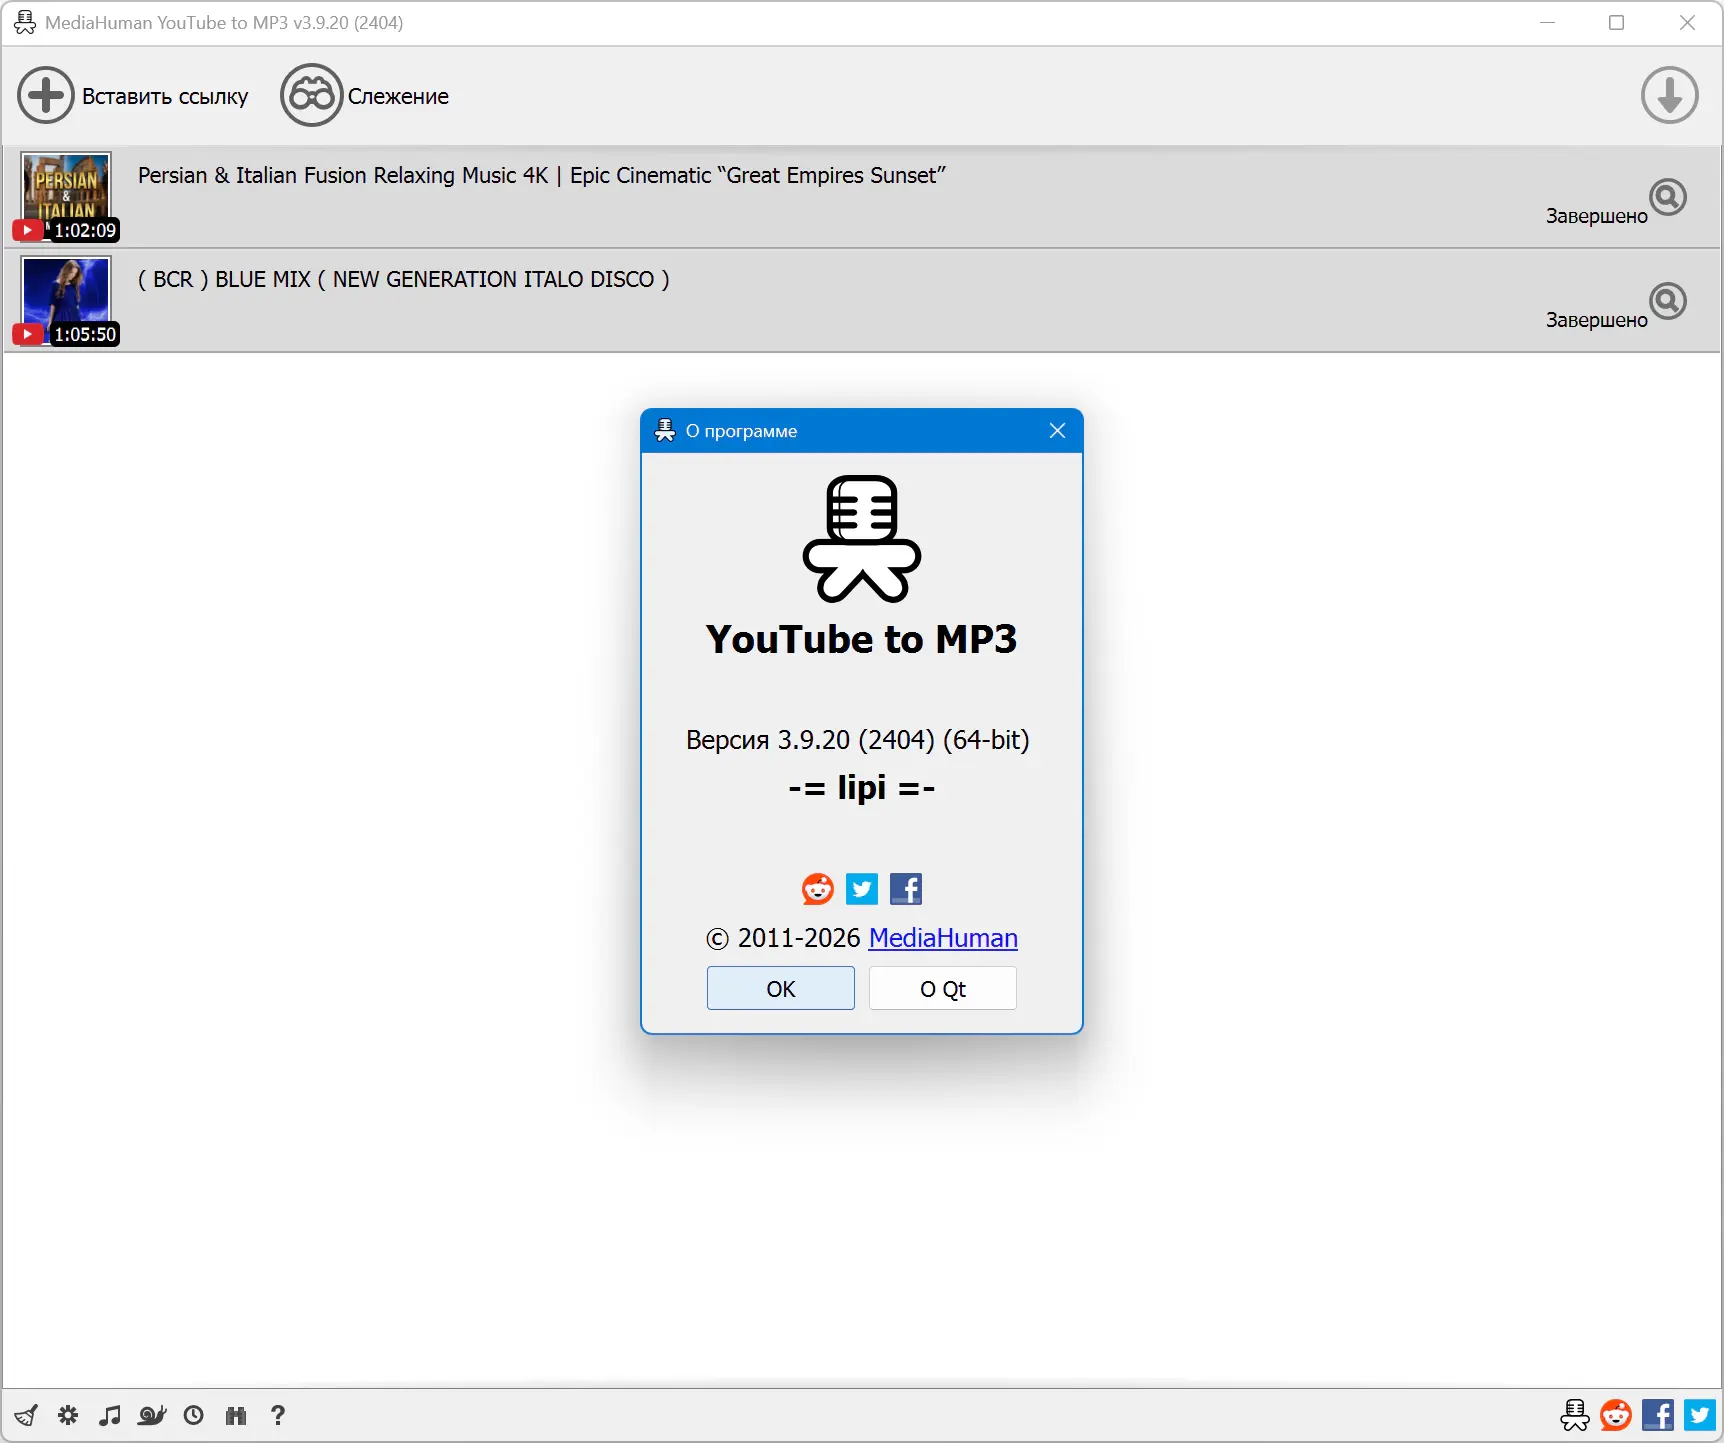Click the "-= lipi =-" text
Screen dimensions: 1724x1443
862,788
